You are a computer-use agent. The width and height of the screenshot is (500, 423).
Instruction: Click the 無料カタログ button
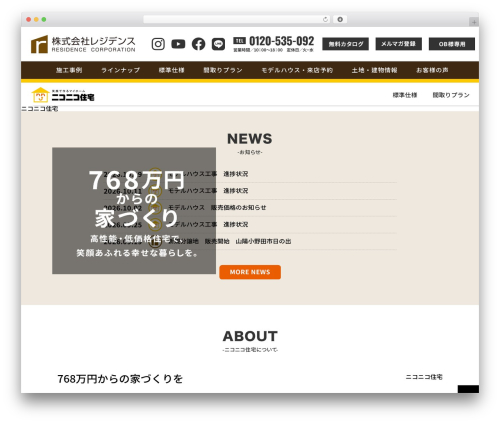pyautogui.click(x=345, y=44)
